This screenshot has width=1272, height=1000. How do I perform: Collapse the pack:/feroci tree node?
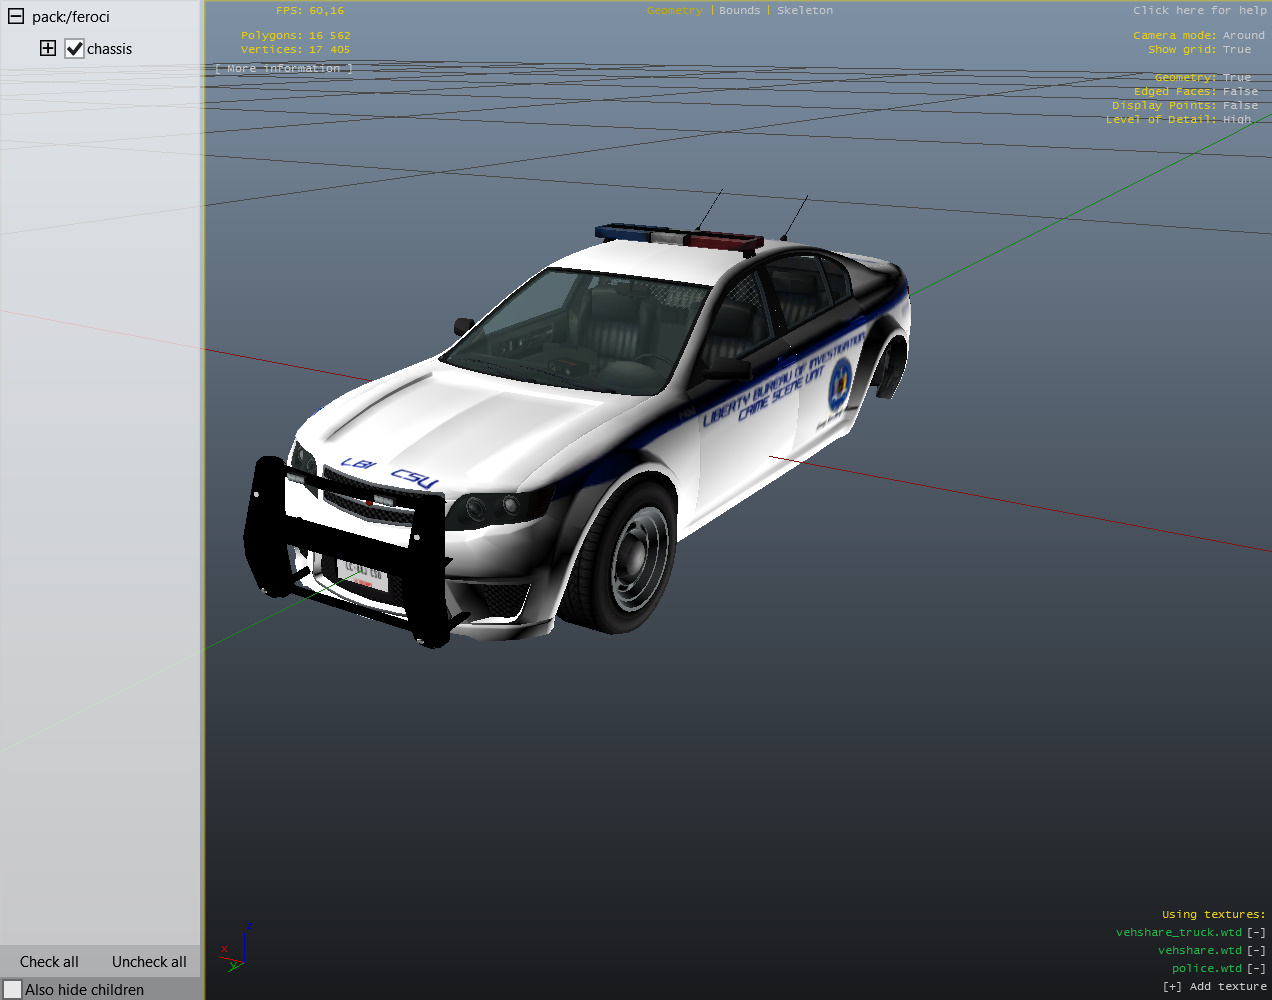tap(16, 17)
